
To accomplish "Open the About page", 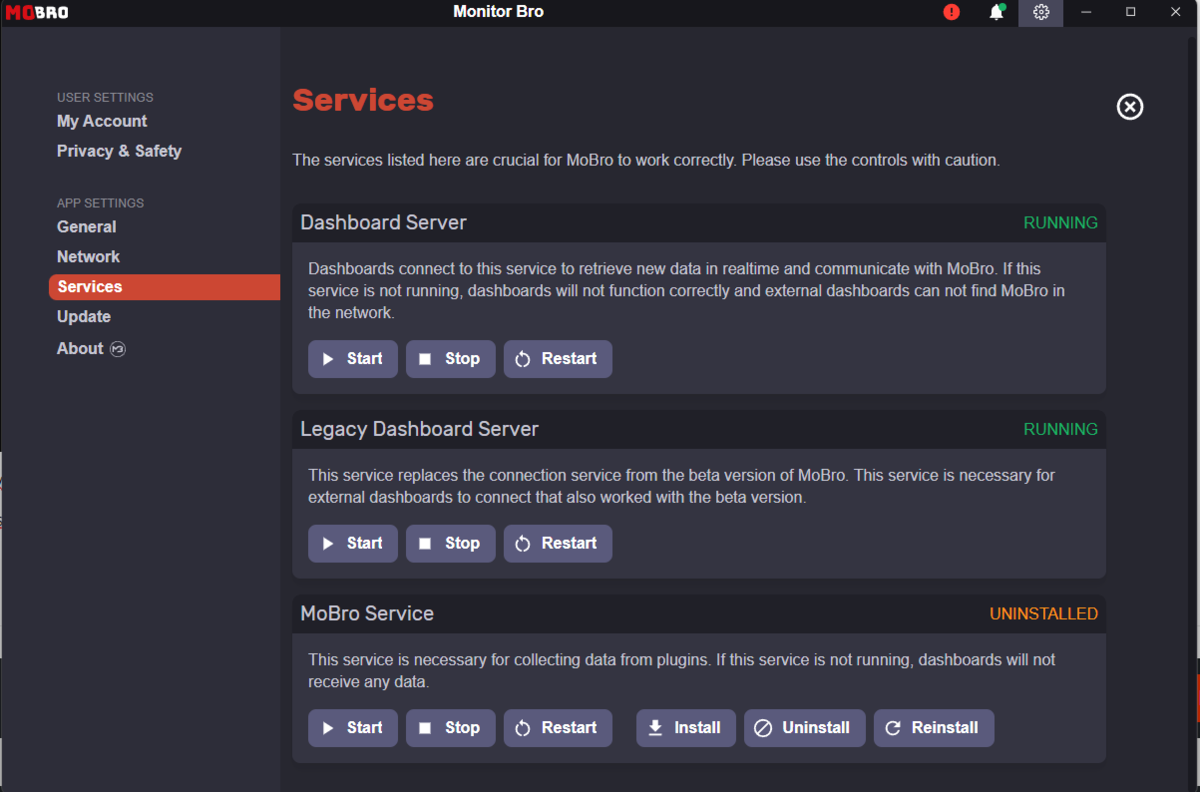I will click(80, 348).
